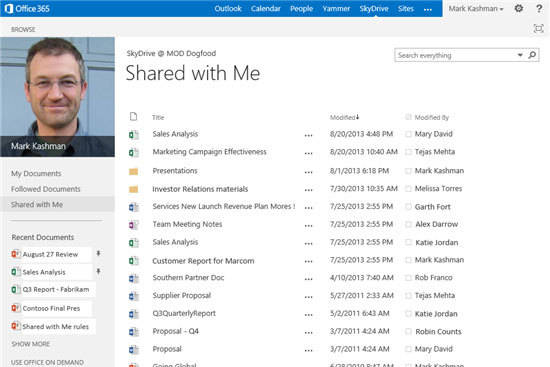Expand the search scope dropdown arrow
Image resolution: width=550 pixels, height=367 pixels.
pos(520,55)
